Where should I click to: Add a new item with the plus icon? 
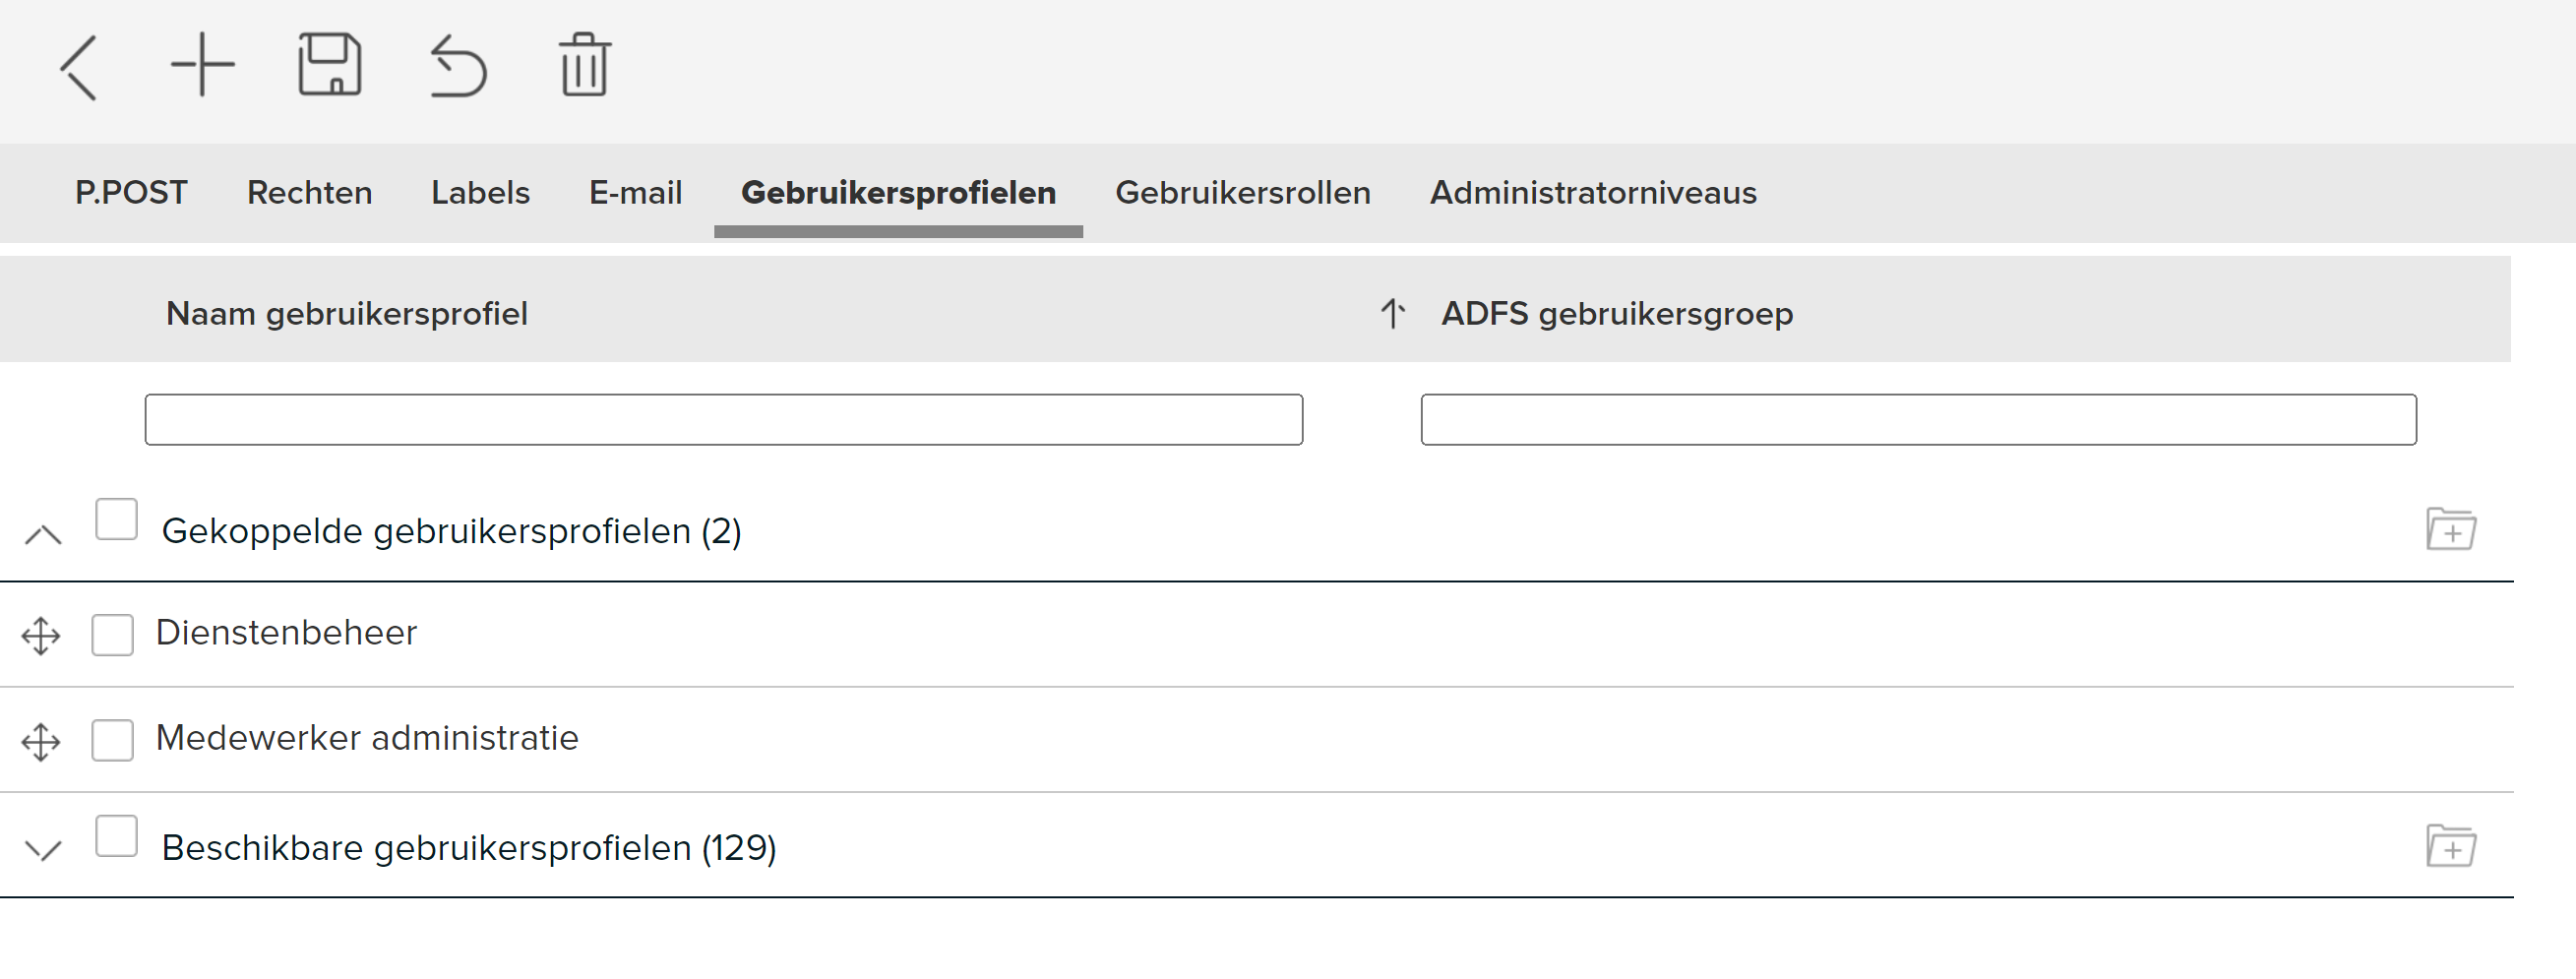coord(203,65)
